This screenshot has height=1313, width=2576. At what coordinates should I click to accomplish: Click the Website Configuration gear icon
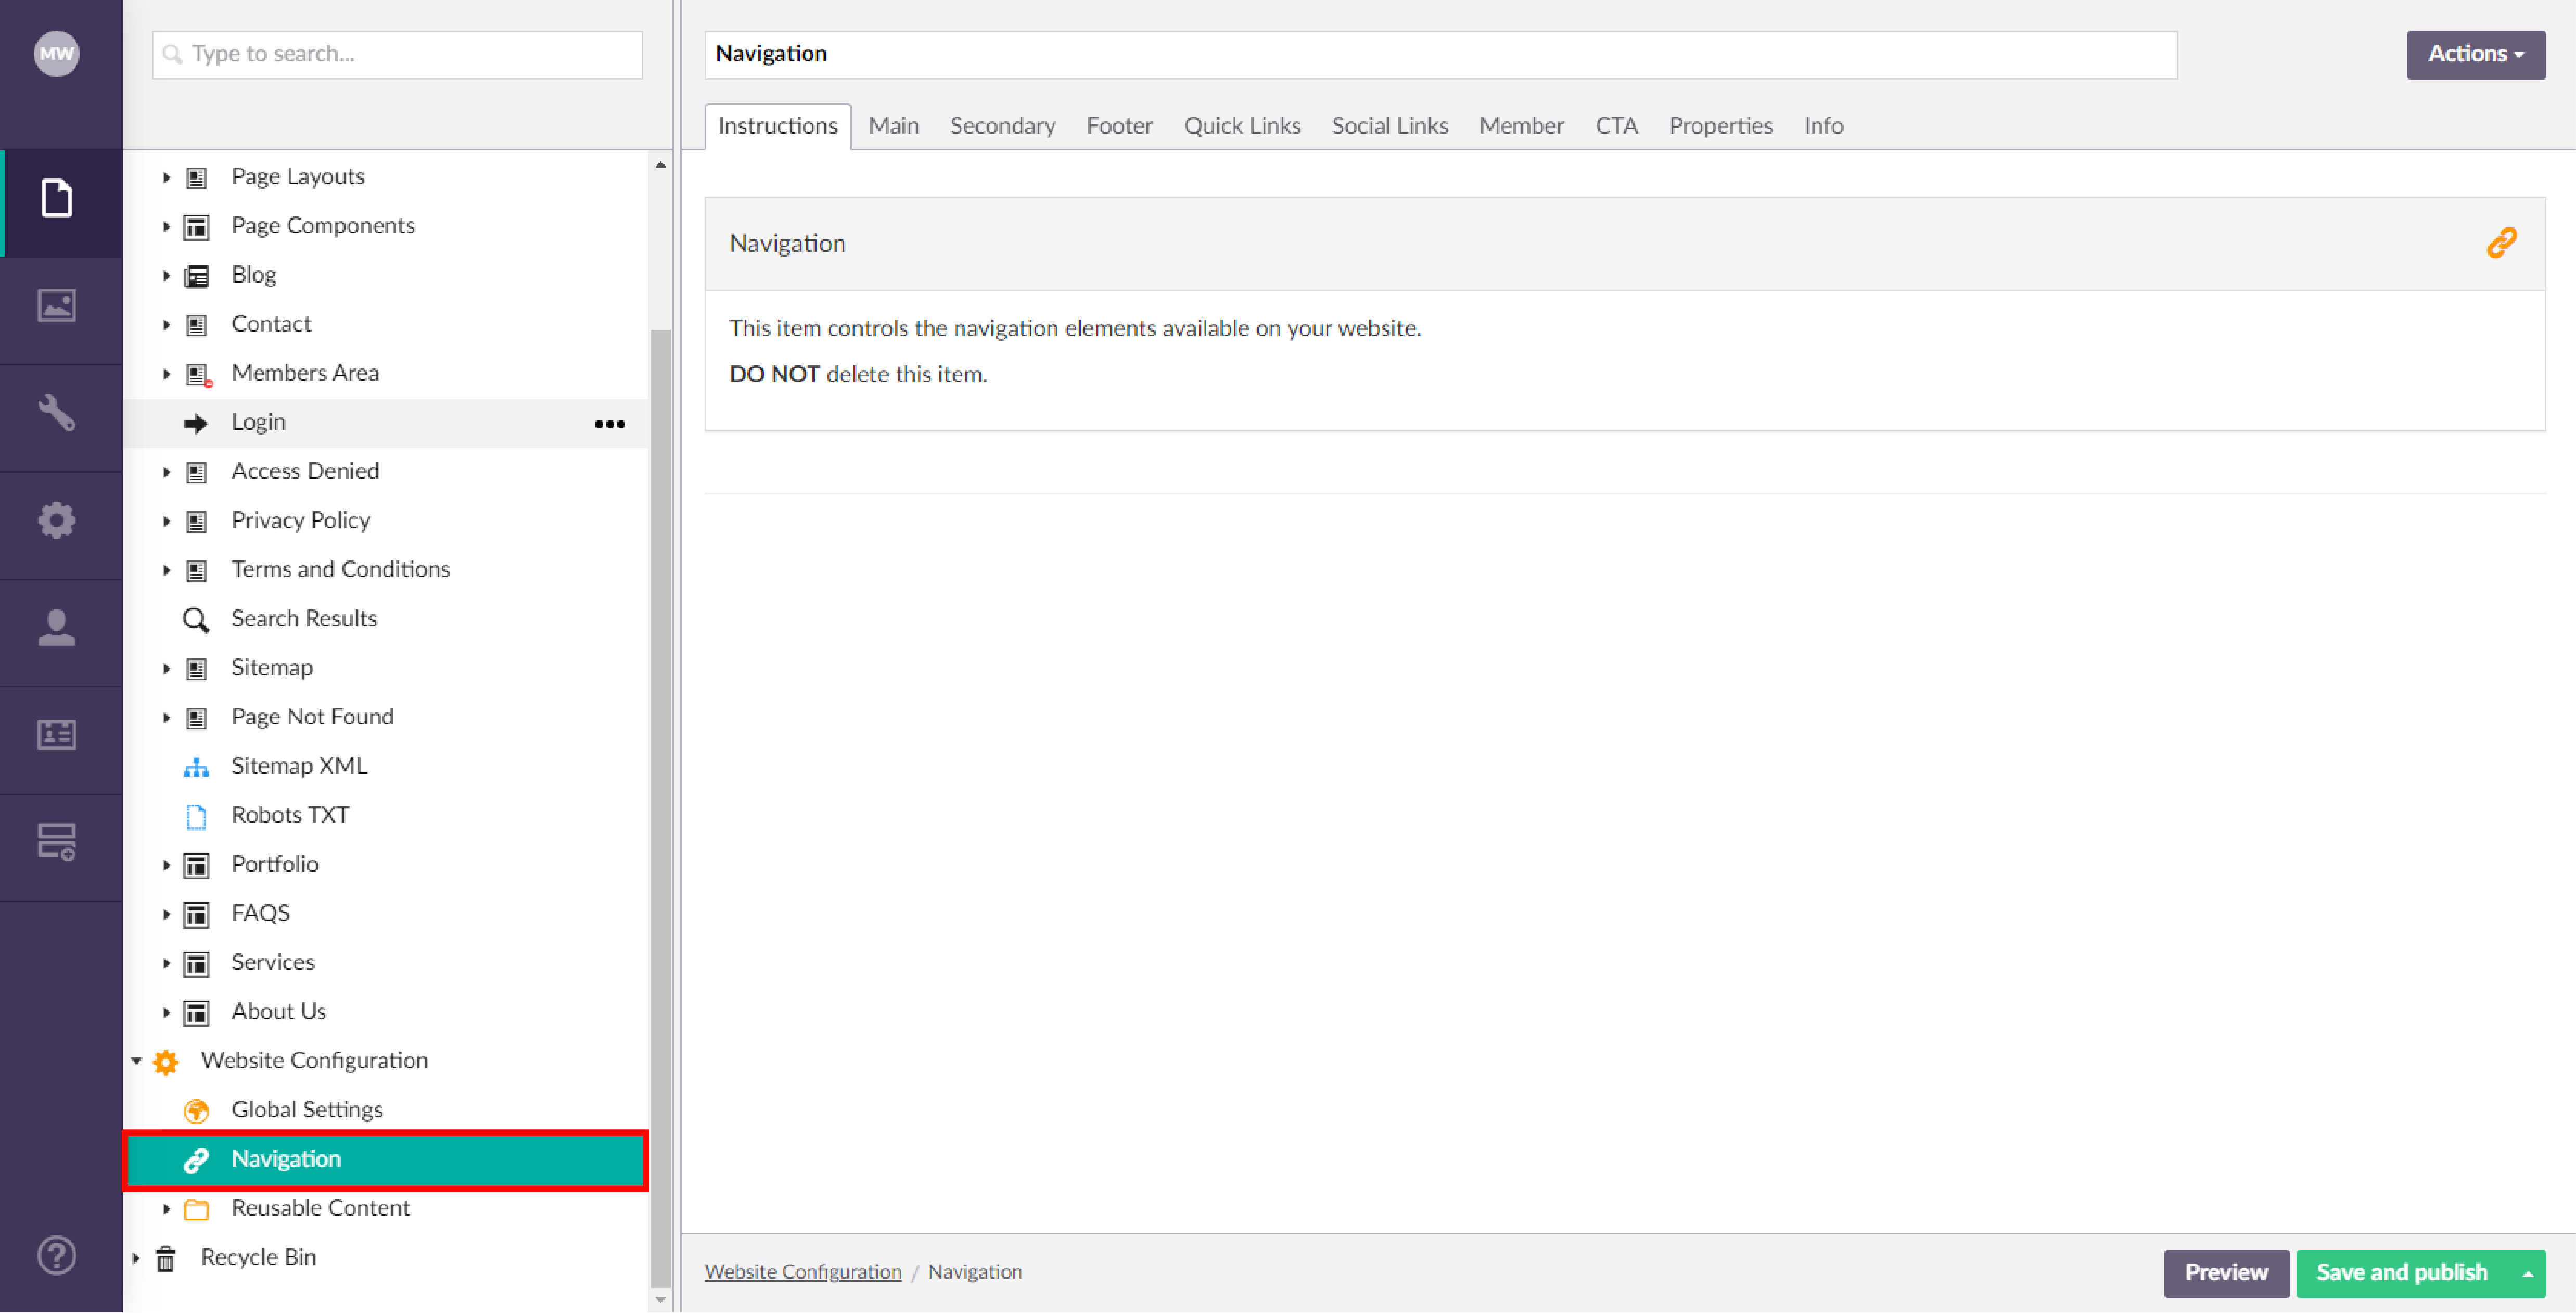coord(166,1062)
